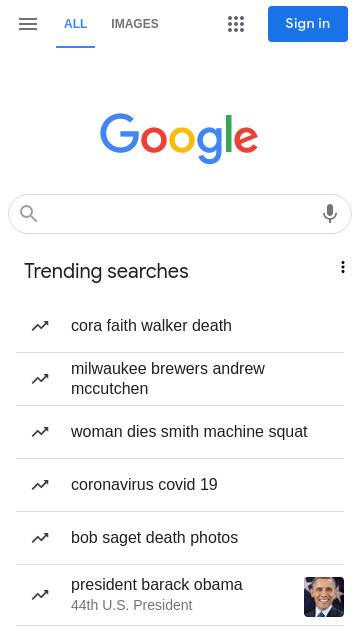Select 'president barack obama' trending search
The height and width of the screenshot is (640, 360).
coord(180,595)
